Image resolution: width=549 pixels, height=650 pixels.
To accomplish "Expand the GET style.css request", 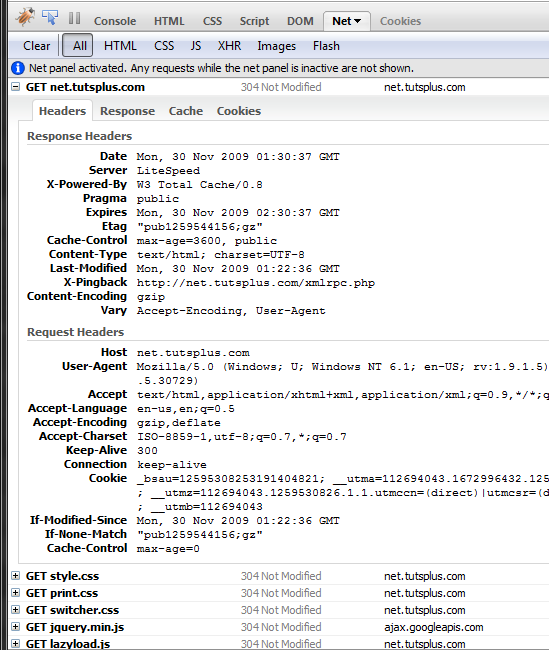I will coord(15,576).
